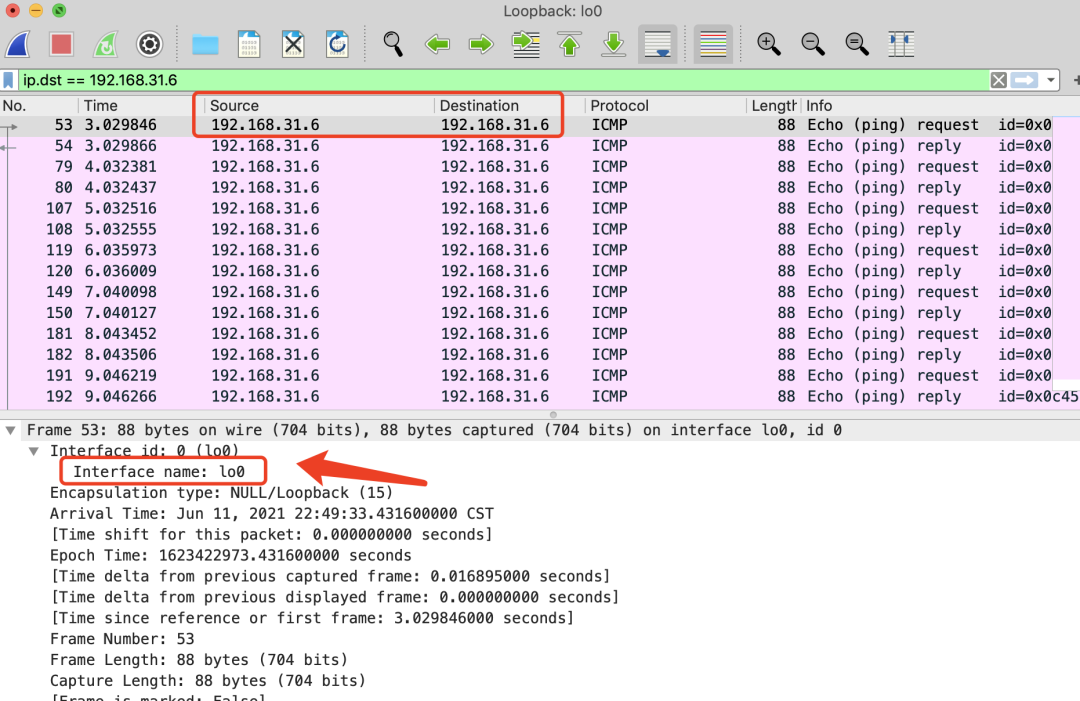
Task: Open a capture file via folder icon
Action: click(x=205, y=44)
